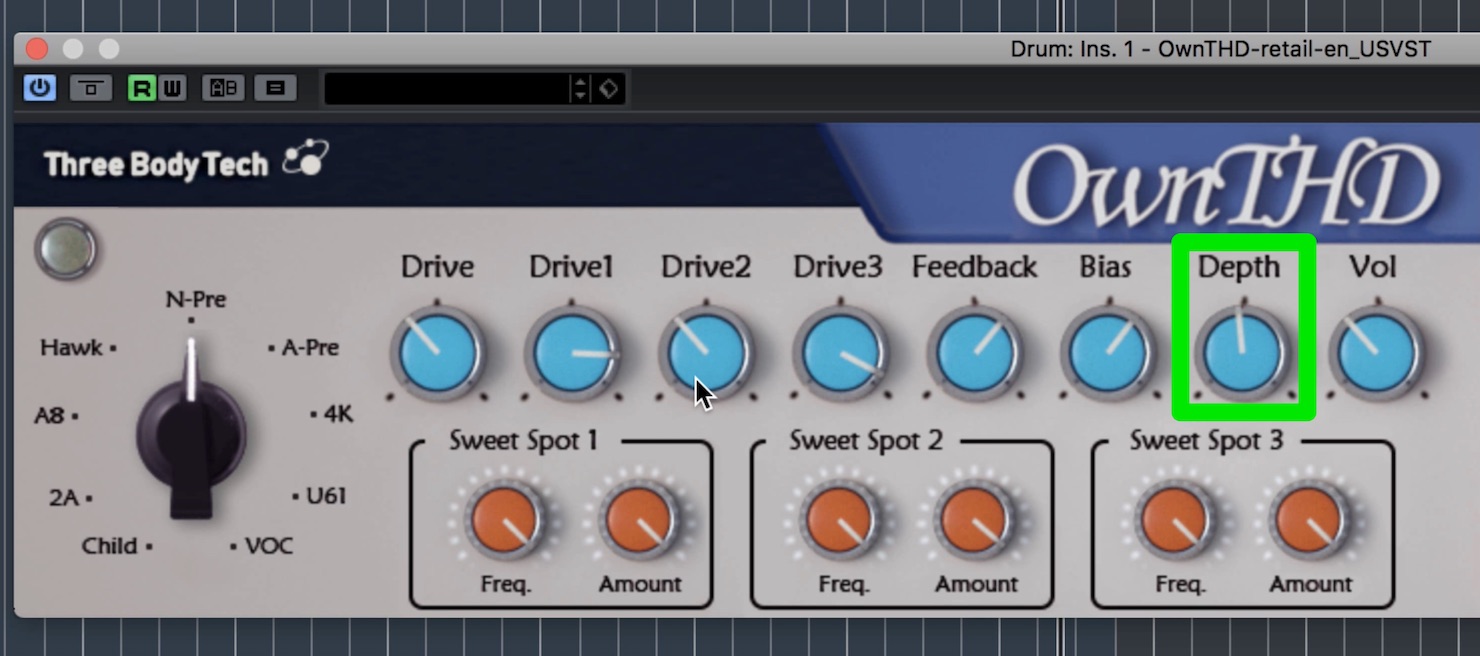Click the Sweet Spot 2 label

click(x=866, y=440)
